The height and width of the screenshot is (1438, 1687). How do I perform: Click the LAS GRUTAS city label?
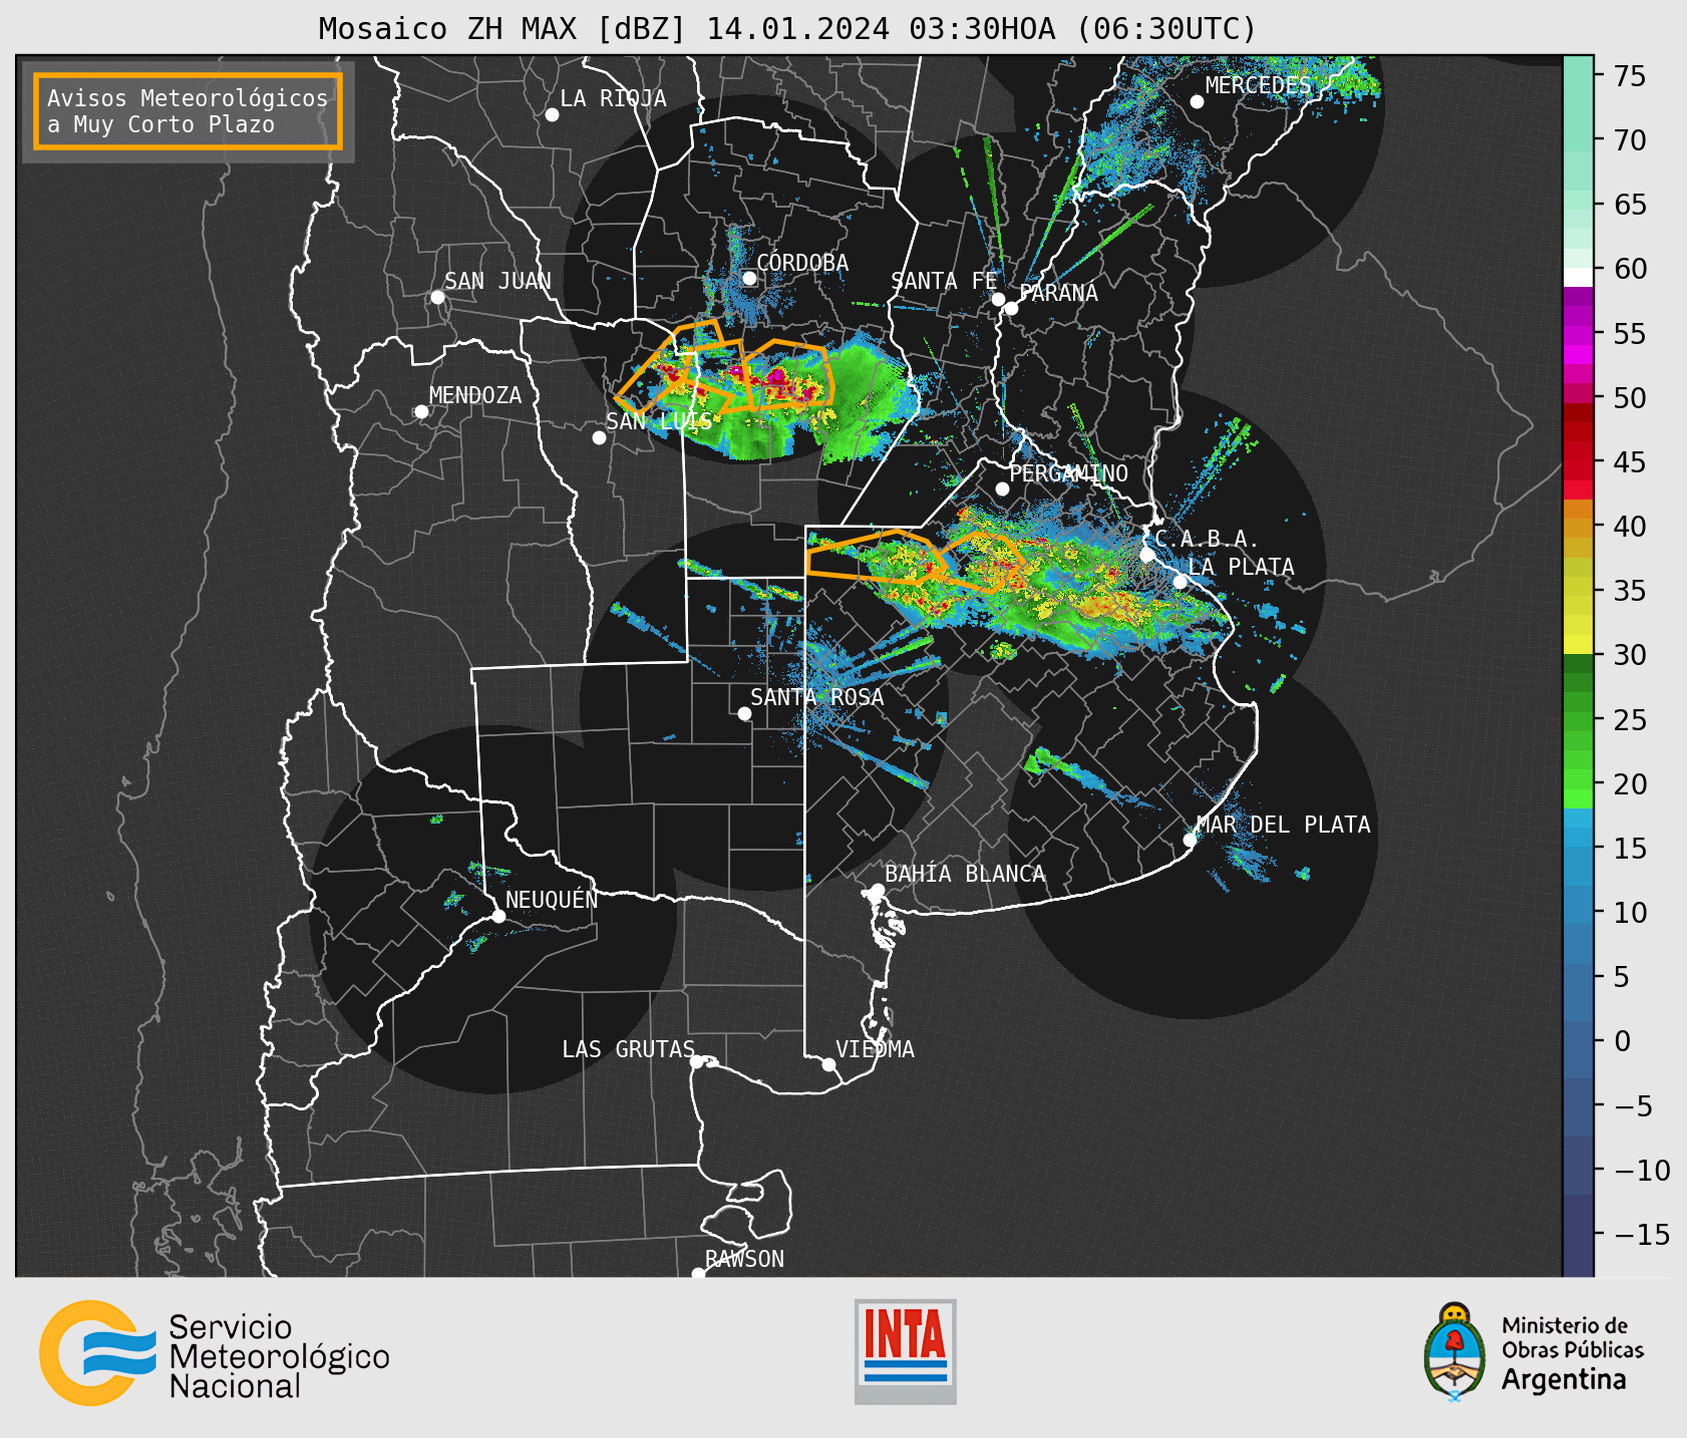(628, 1049)
